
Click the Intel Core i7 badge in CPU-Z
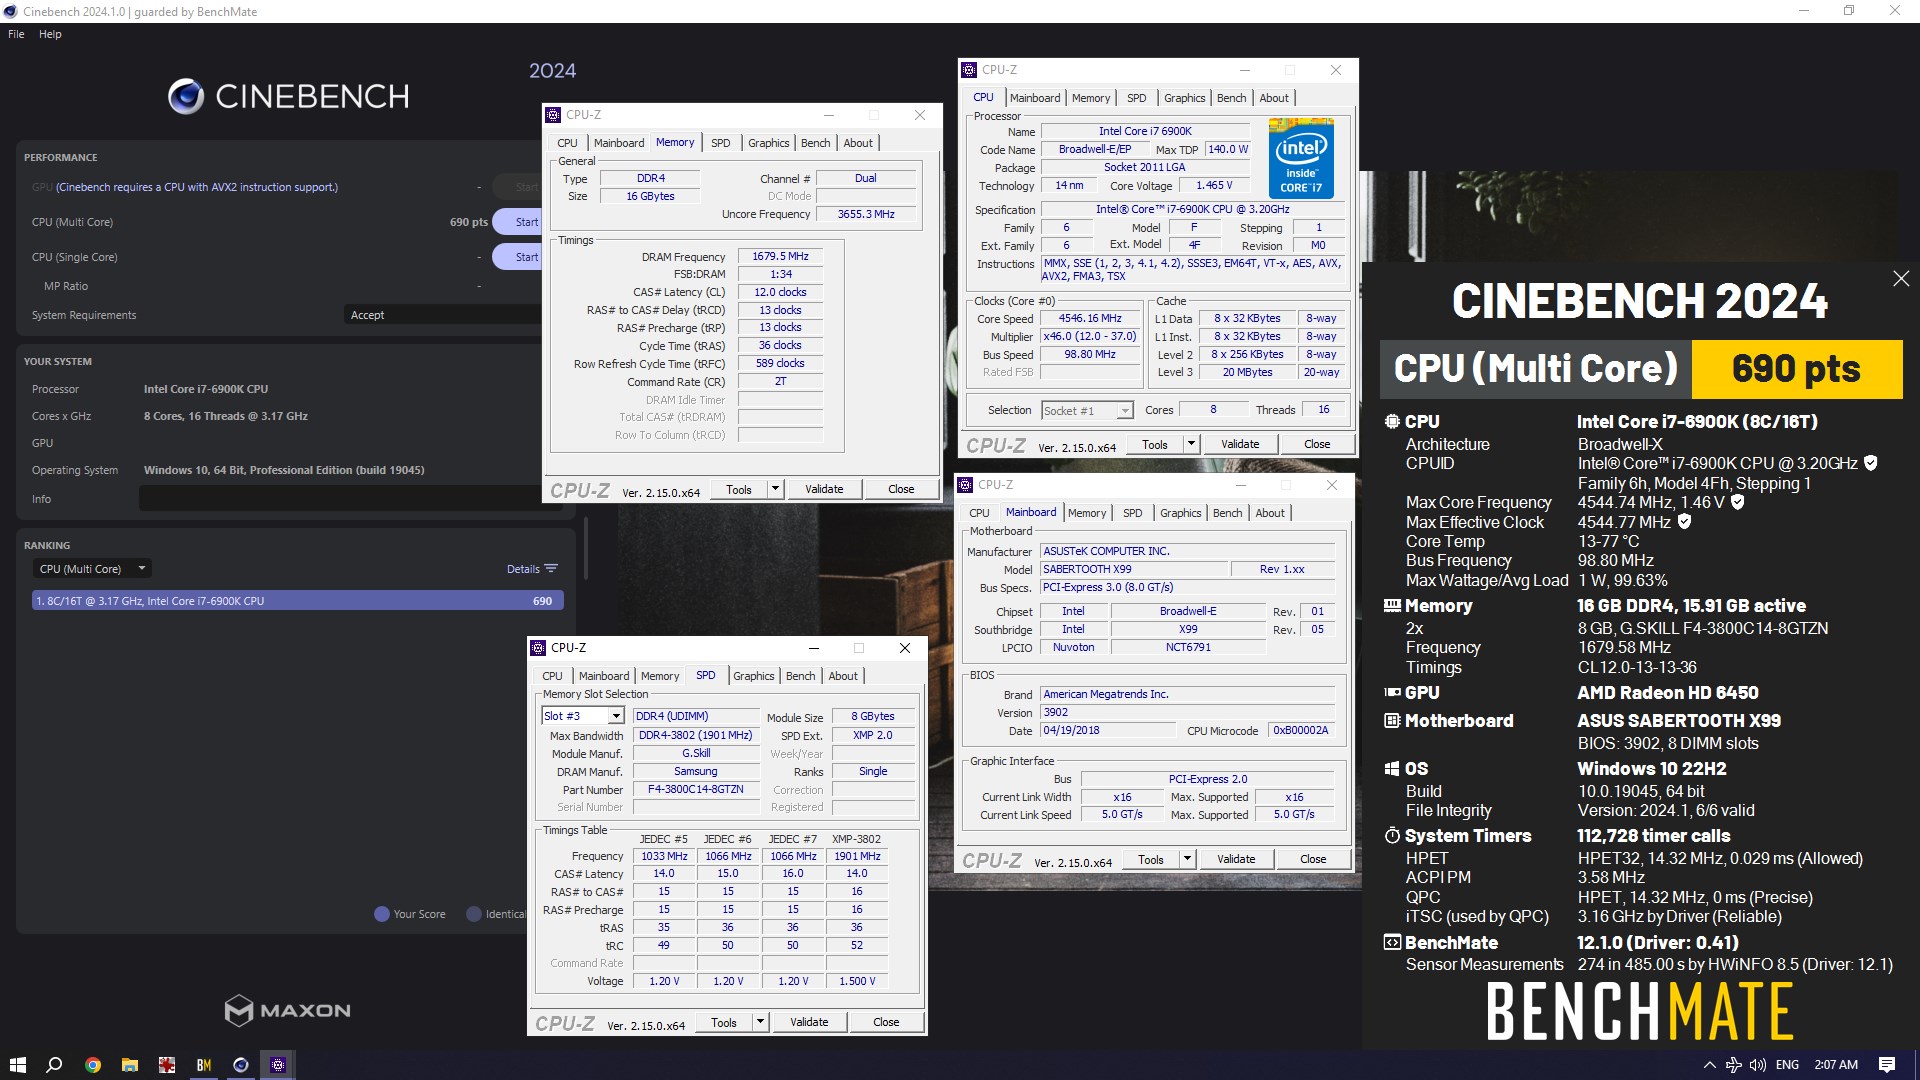[x=1301, y=158]
